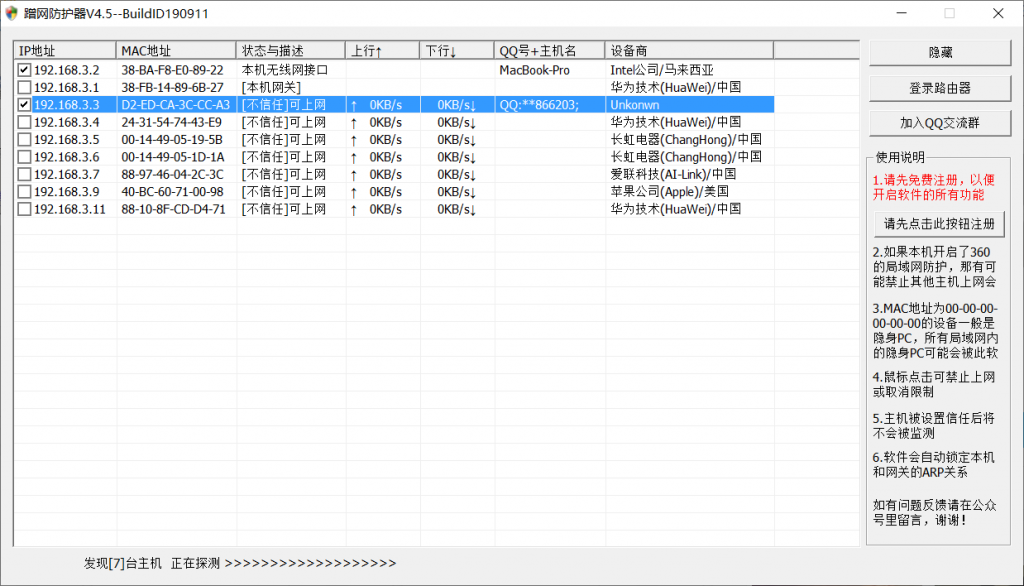The image size is (1024, 586).
Task: Check the box for 192.168.3.1
Action: pyautogui.click(x=24, y=88)
